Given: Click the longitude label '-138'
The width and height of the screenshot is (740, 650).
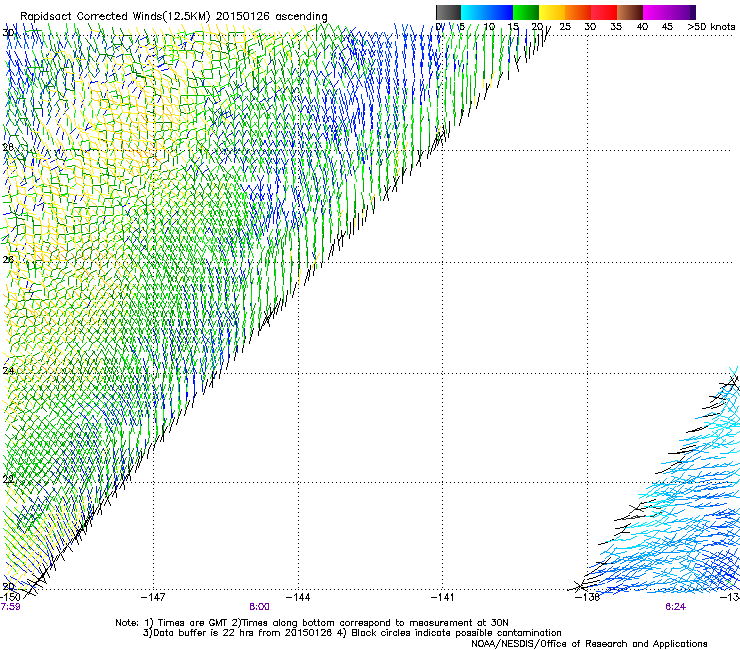Looking at the screenshot, I should pos(588,597).
